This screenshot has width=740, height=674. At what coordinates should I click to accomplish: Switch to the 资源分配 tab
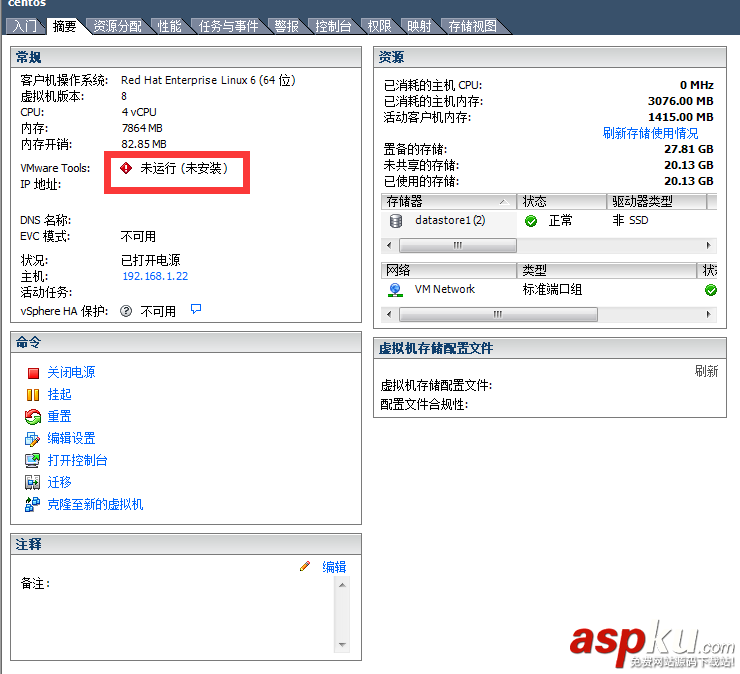pos(118,26)
